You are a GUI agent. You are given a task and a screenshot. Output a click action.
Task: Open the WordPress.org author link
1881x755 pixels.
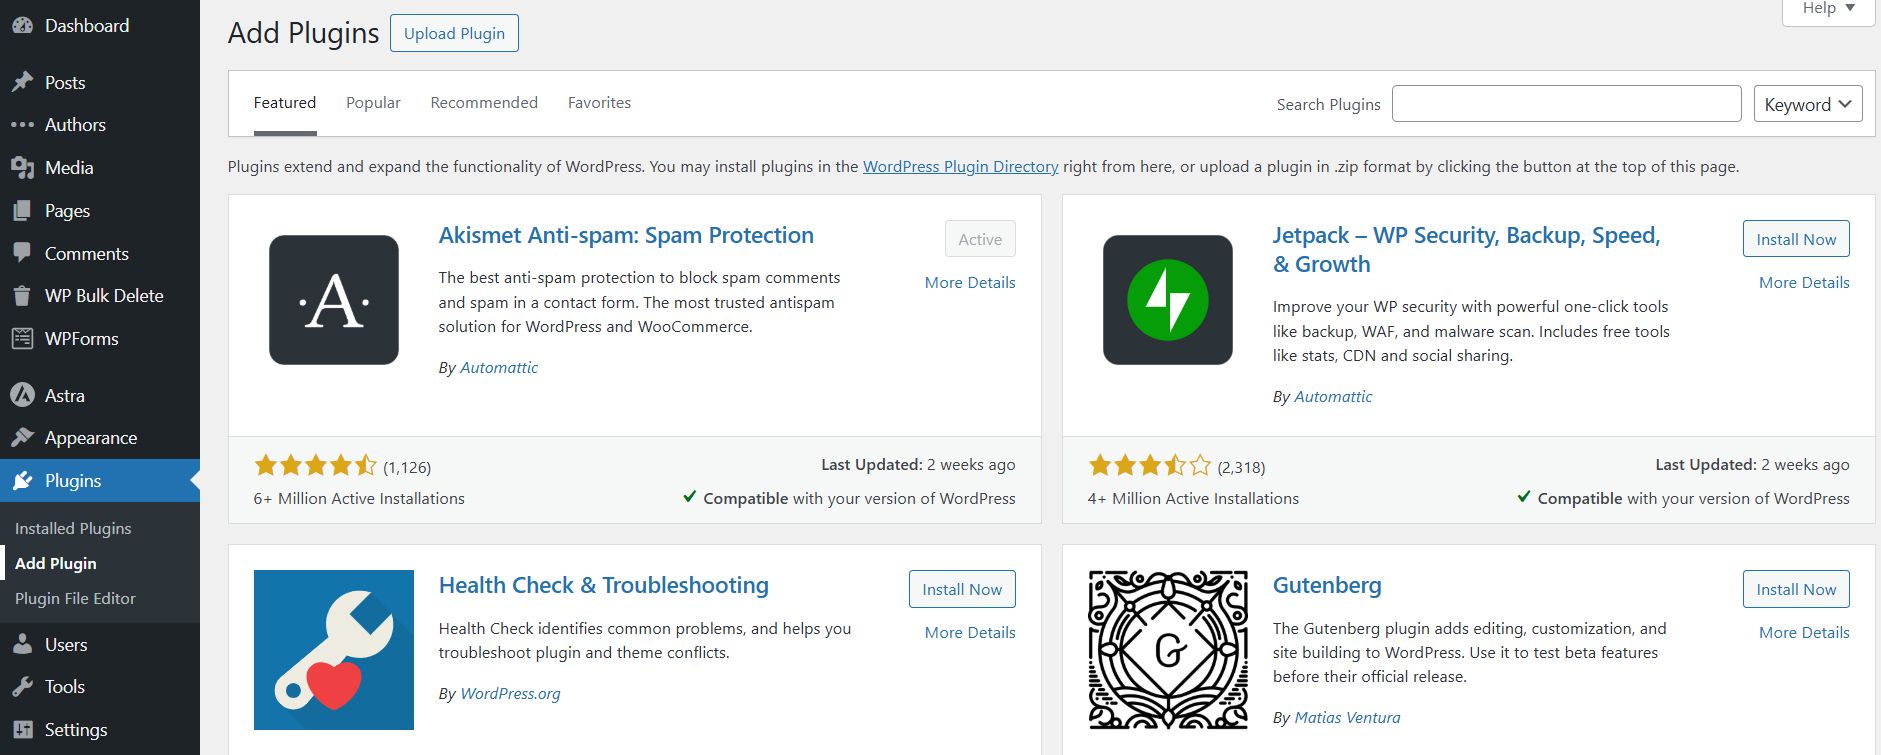tap(510, 694)
